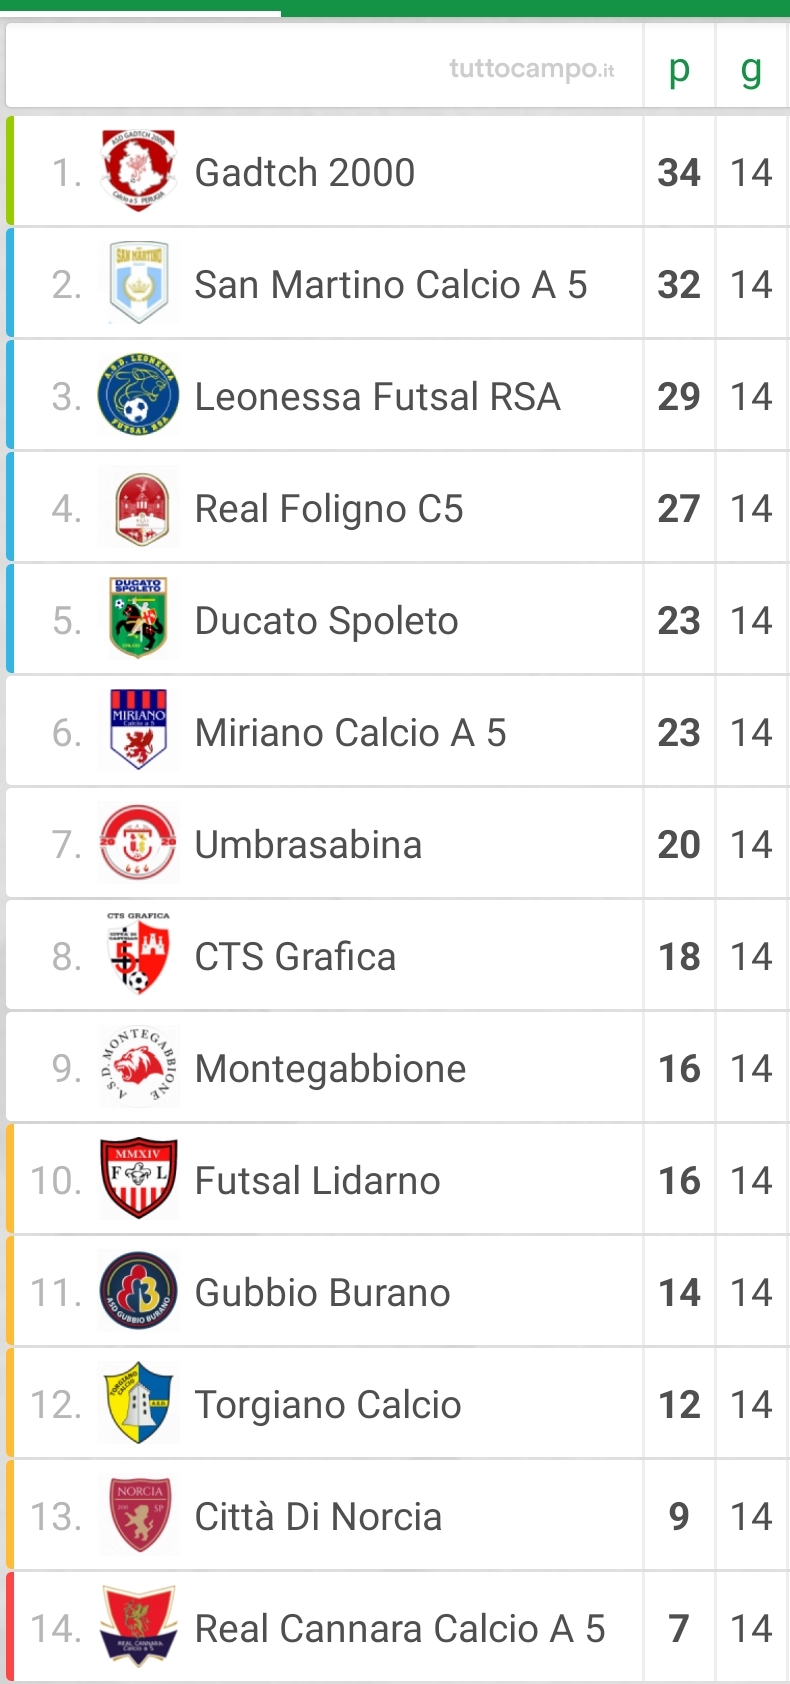Tap the Leonessa Futsal RSA badge
The width and height of the screenshot is (790, 1684).
coord(139,395)
